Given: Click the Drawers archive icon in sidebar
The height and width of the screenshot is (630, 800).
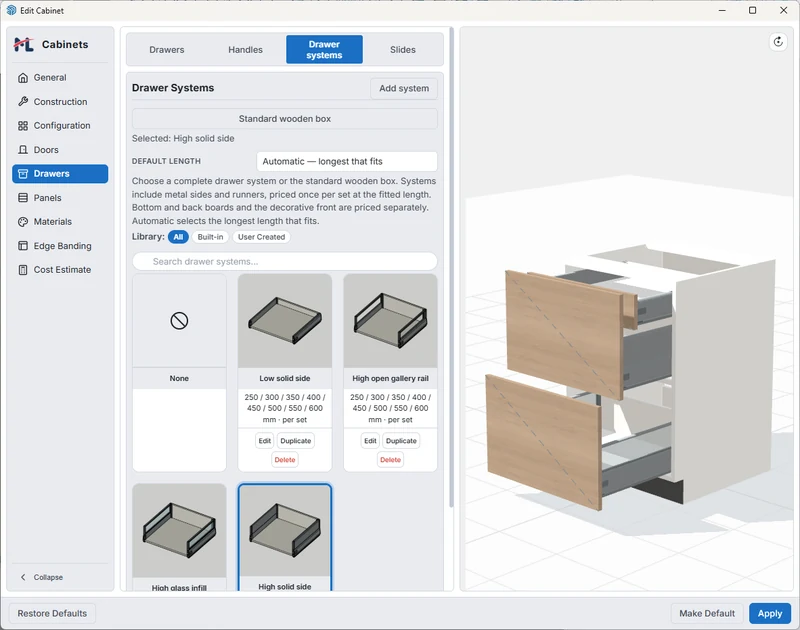Looking at the screenshot, I should (22, 173).
